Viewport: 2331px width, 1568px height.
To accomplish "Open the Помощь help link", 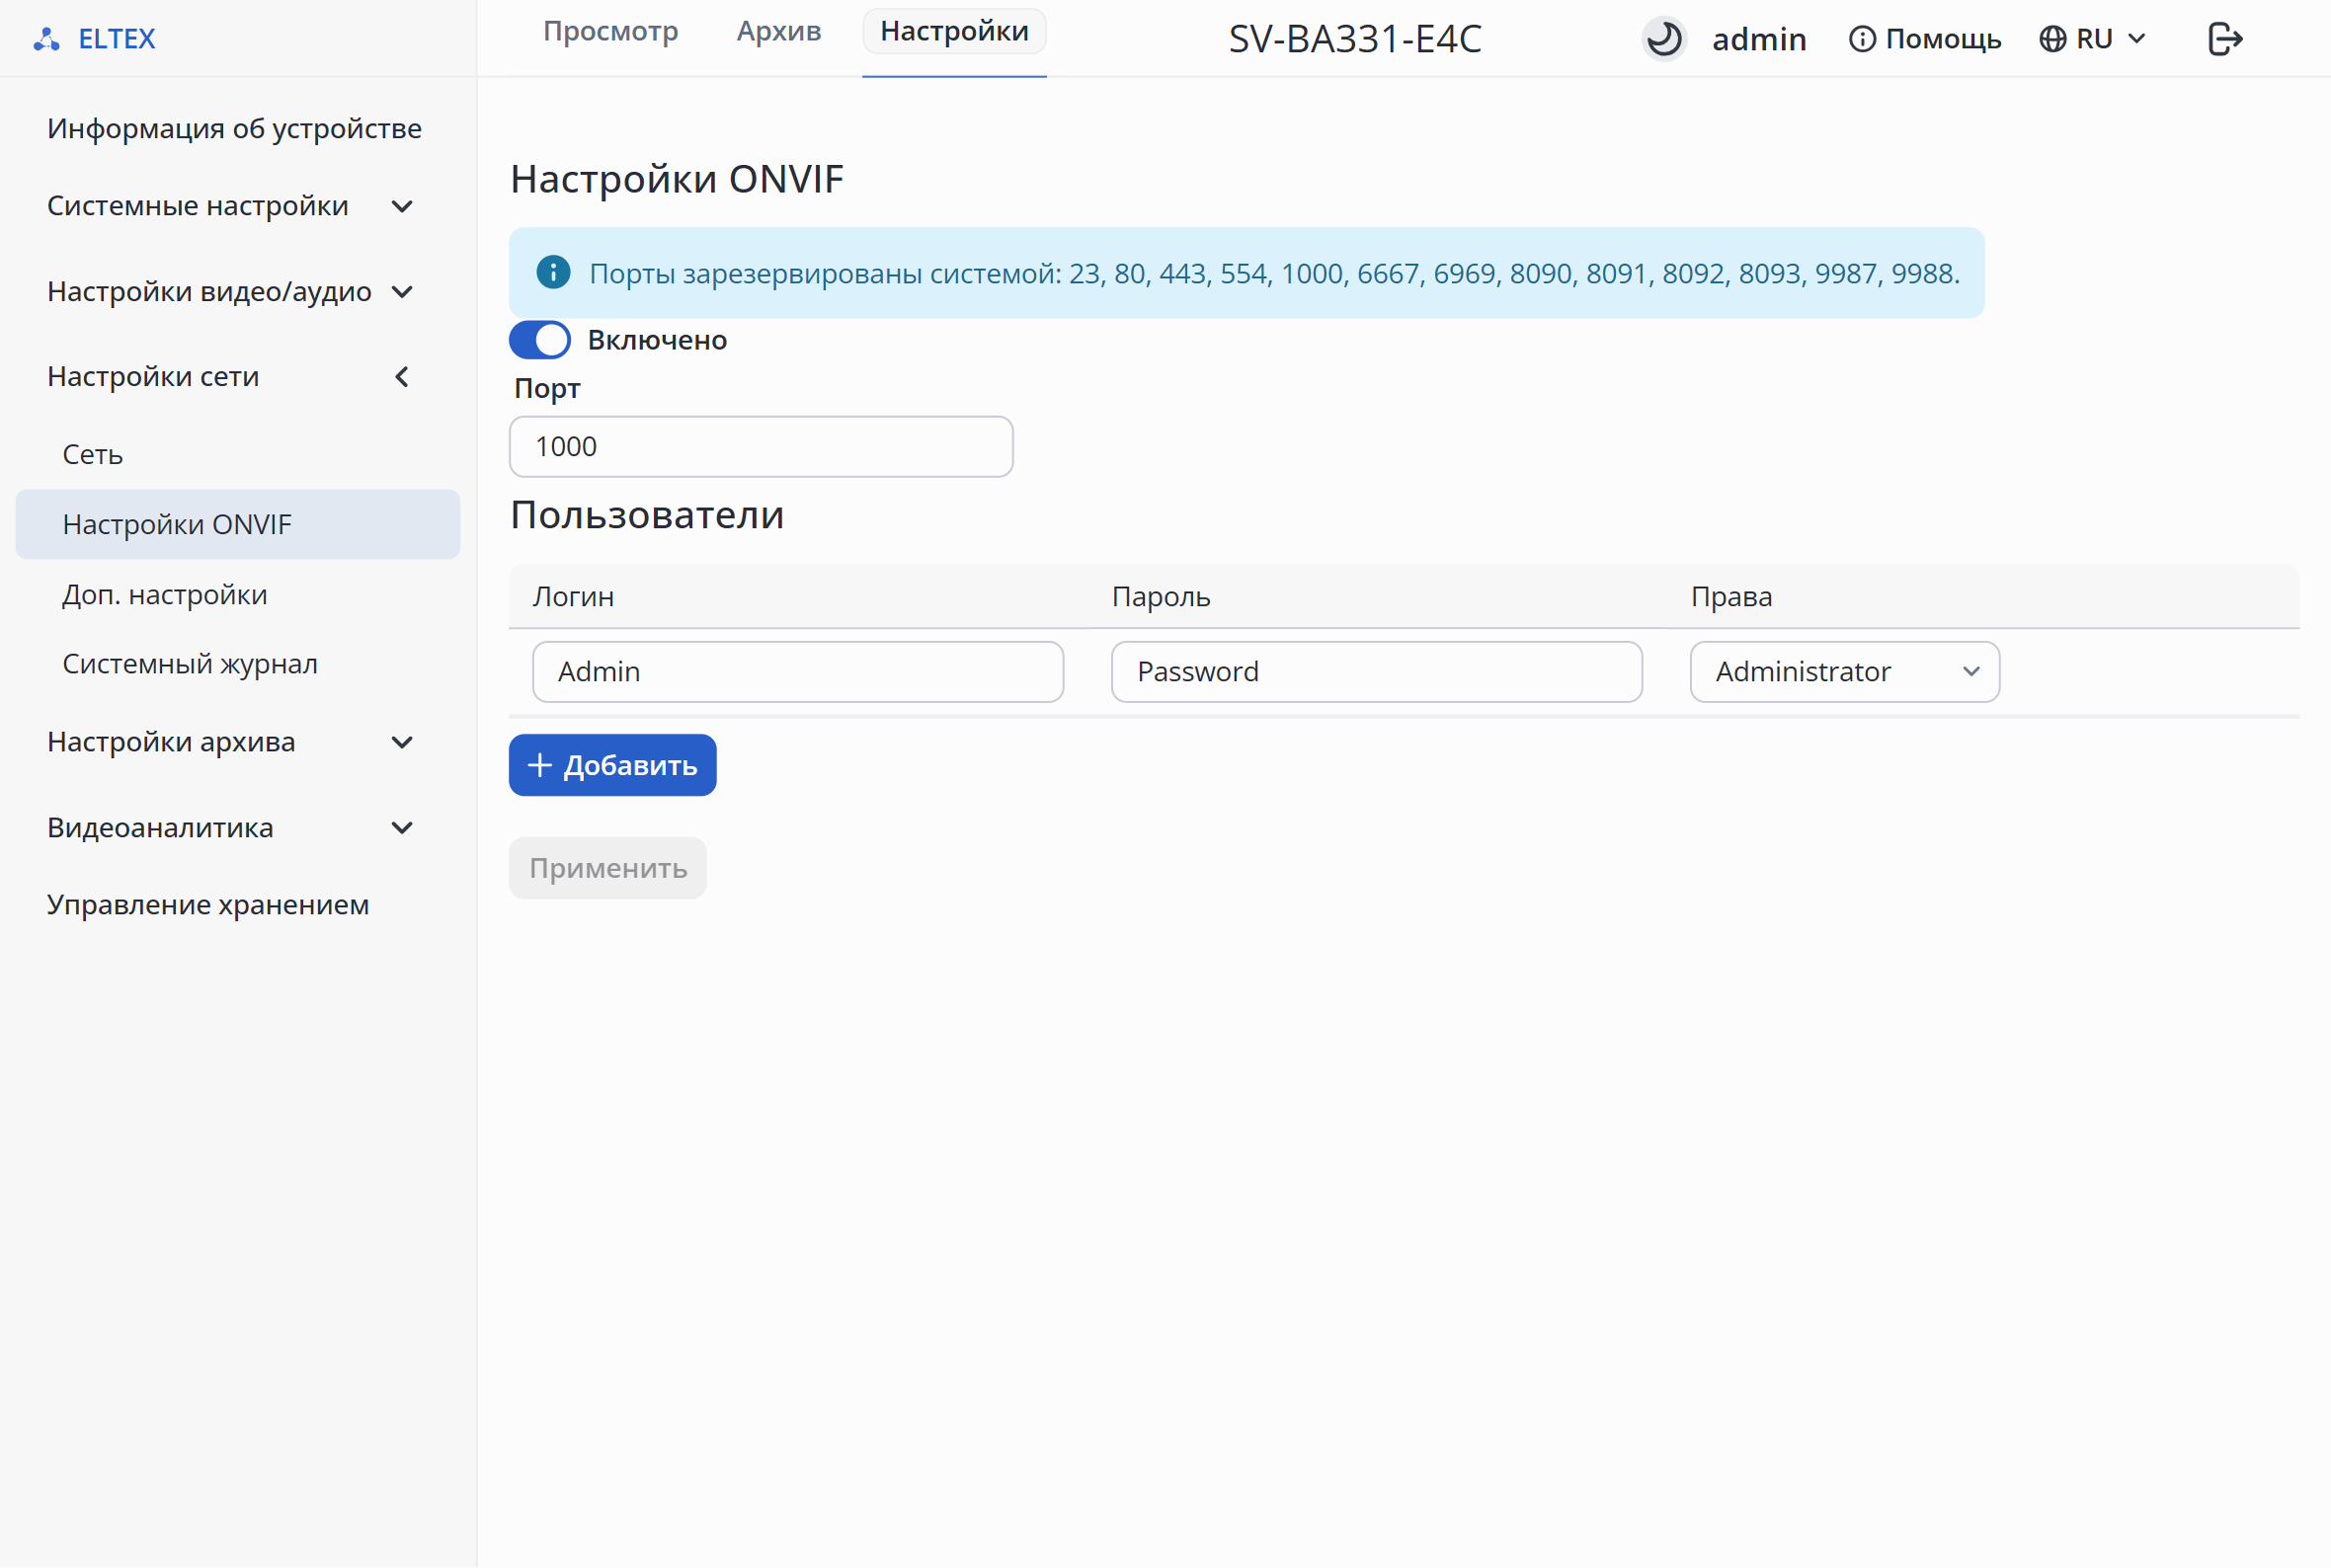I will [x=1925, y=39].
